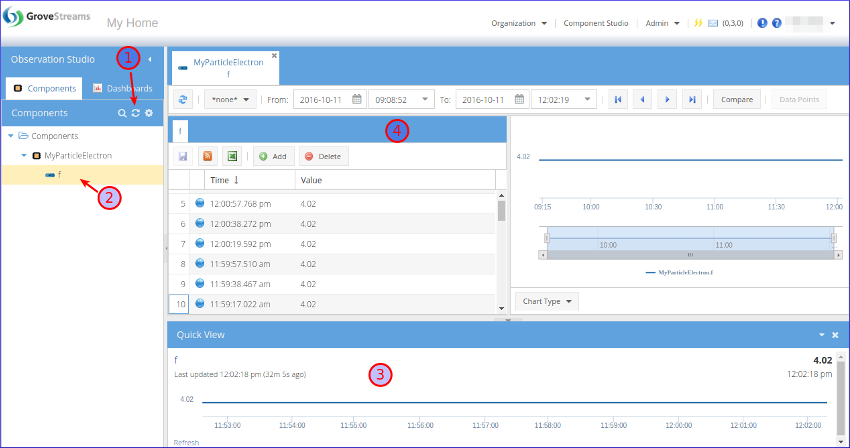Export data with the Excel icon
This screenshot has width=850, height=448.
coord(231,157)
